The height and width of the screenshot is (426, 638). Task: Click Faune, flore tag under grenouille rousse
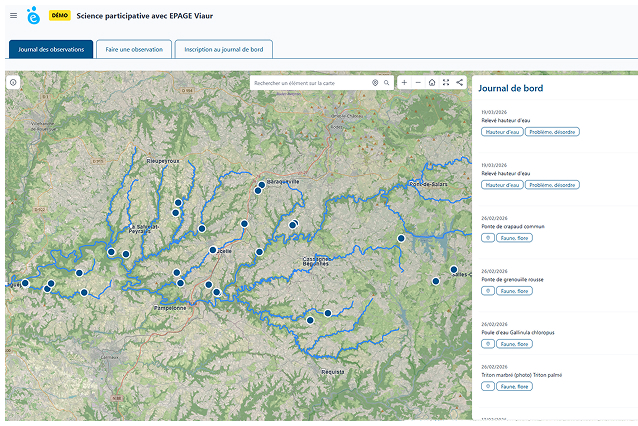(514, 291)
